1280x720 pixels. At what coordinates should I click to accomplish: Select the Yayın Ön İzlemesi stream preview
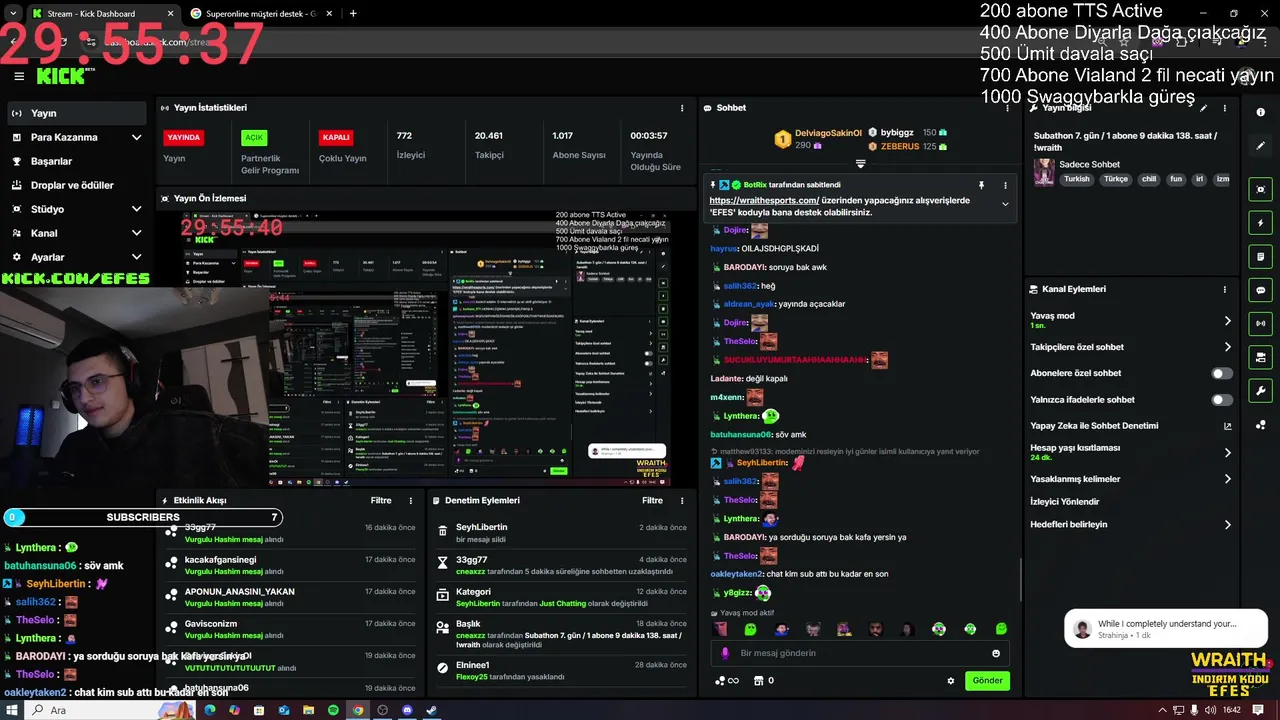[x=427, y=348]
